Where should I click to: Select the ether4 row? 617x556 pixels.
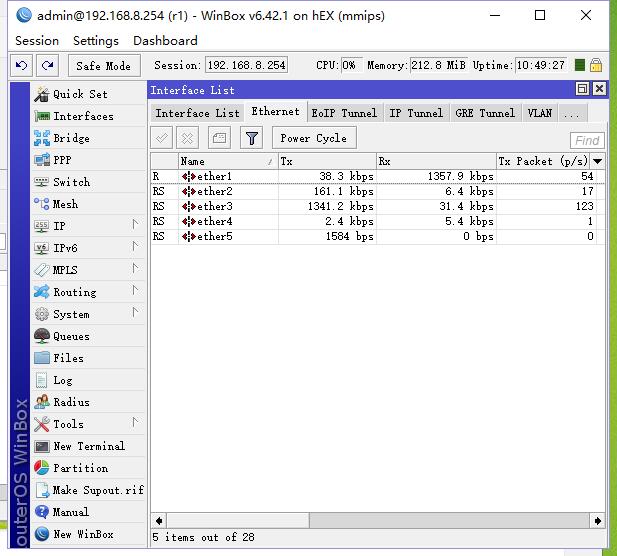coord(377,221)
